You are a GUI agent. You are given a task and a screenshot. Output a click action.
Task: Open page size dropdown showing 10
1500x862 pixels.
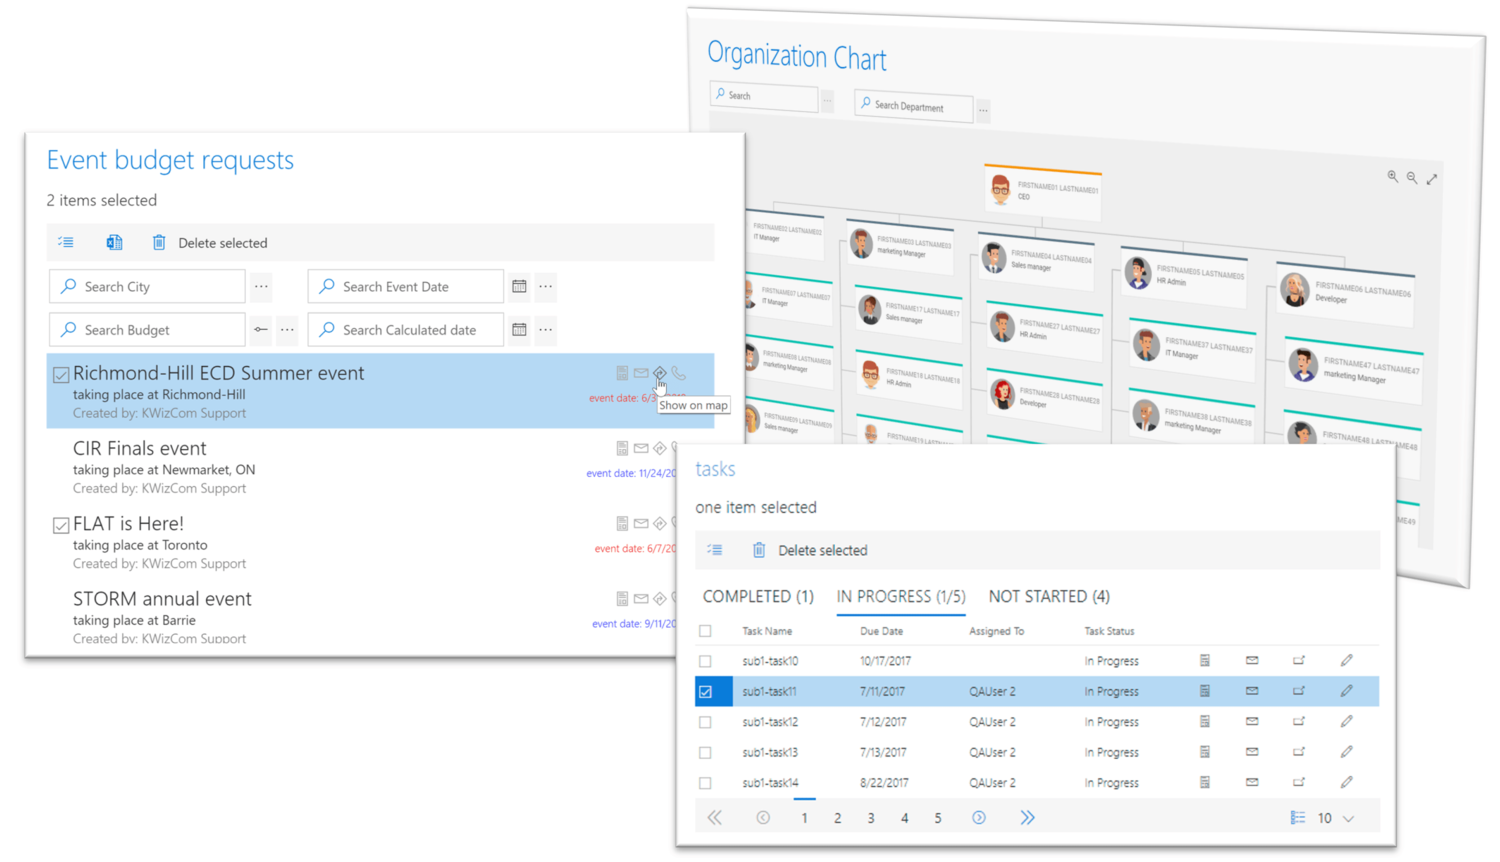pos(1335,818)
